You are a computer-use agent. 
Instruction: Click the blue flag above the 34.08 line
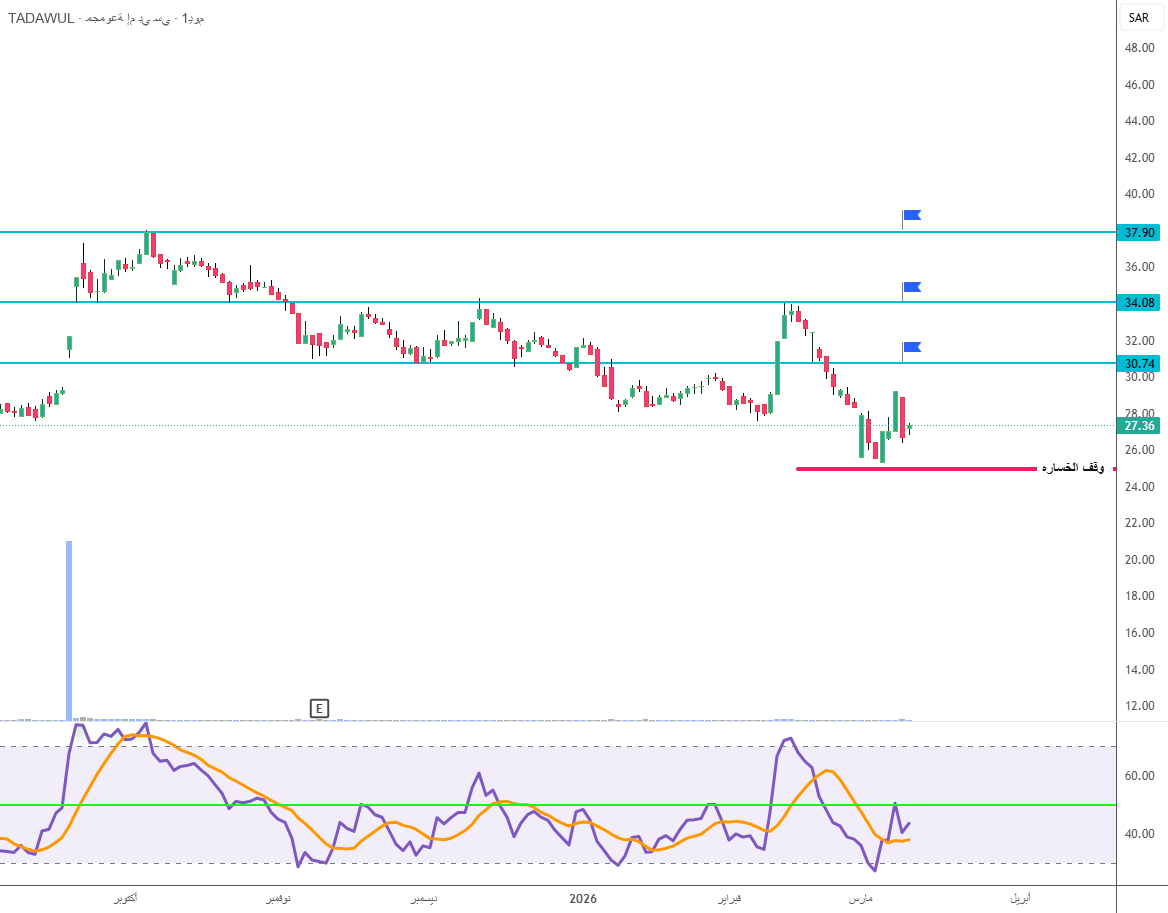[x=911, y=287]
